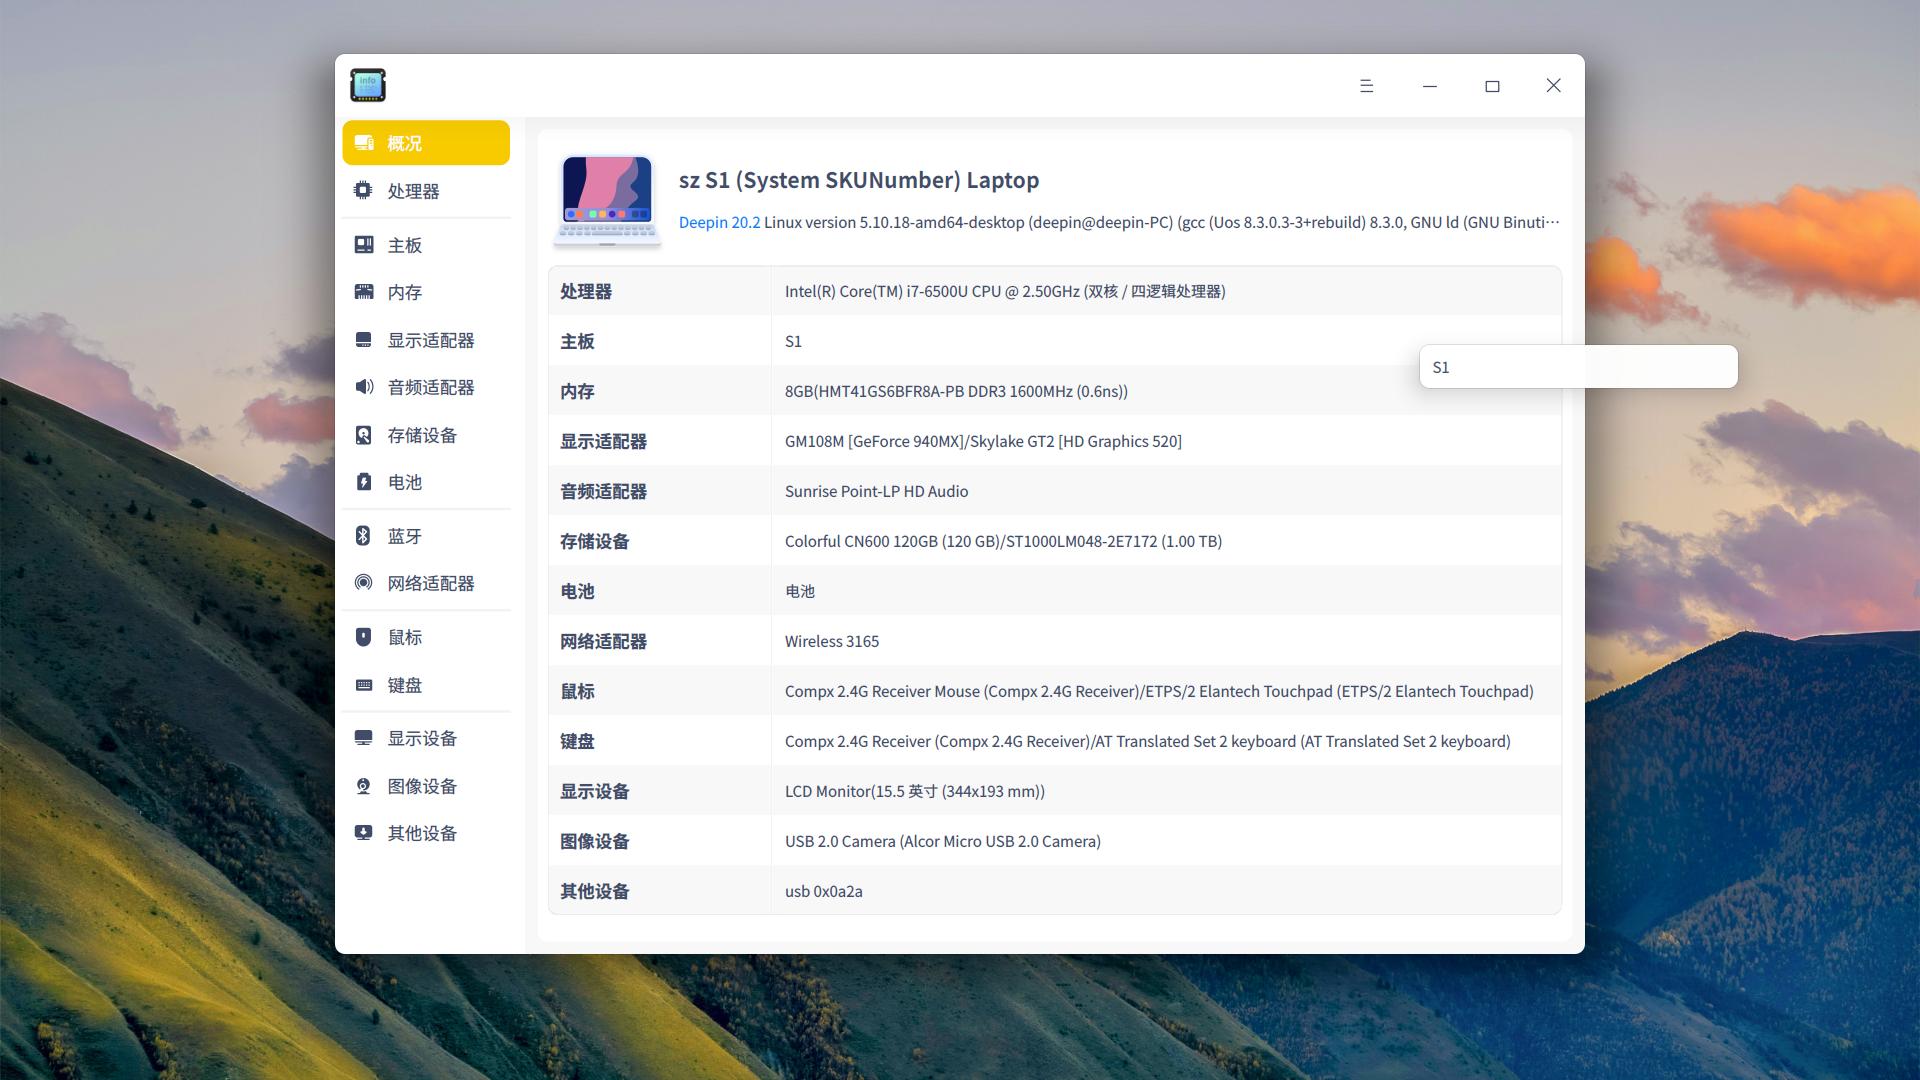Switch to the 显示设备 category
Screen dimensions: 1920x1080
tap(422, 738)
